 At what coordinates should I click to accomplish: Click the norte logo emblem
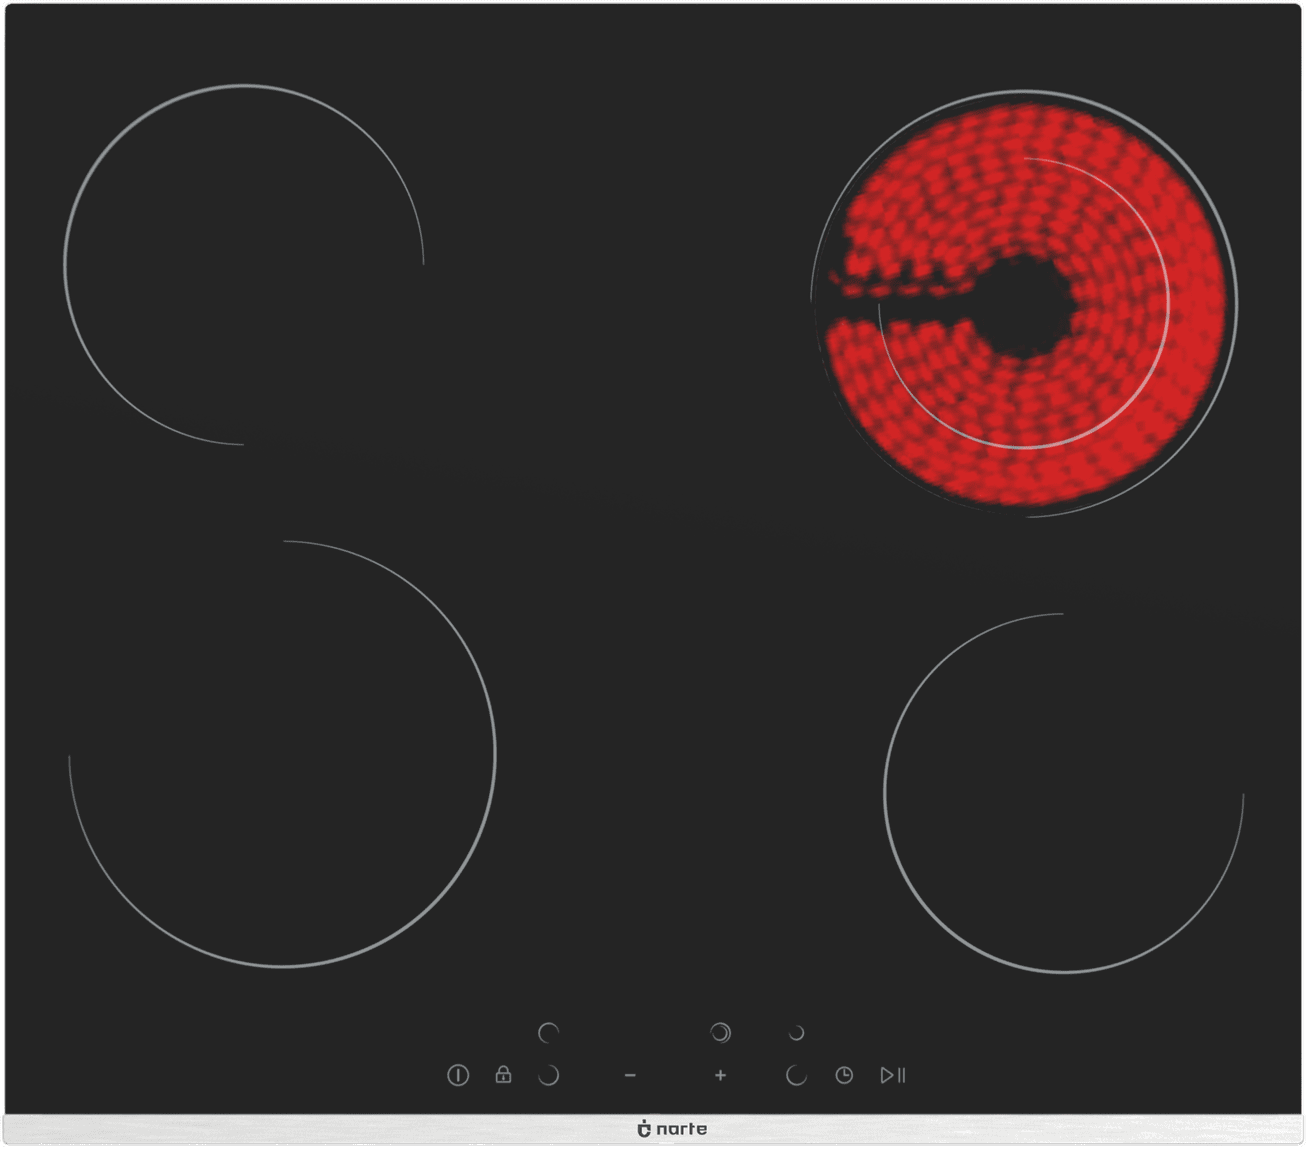643,1129
